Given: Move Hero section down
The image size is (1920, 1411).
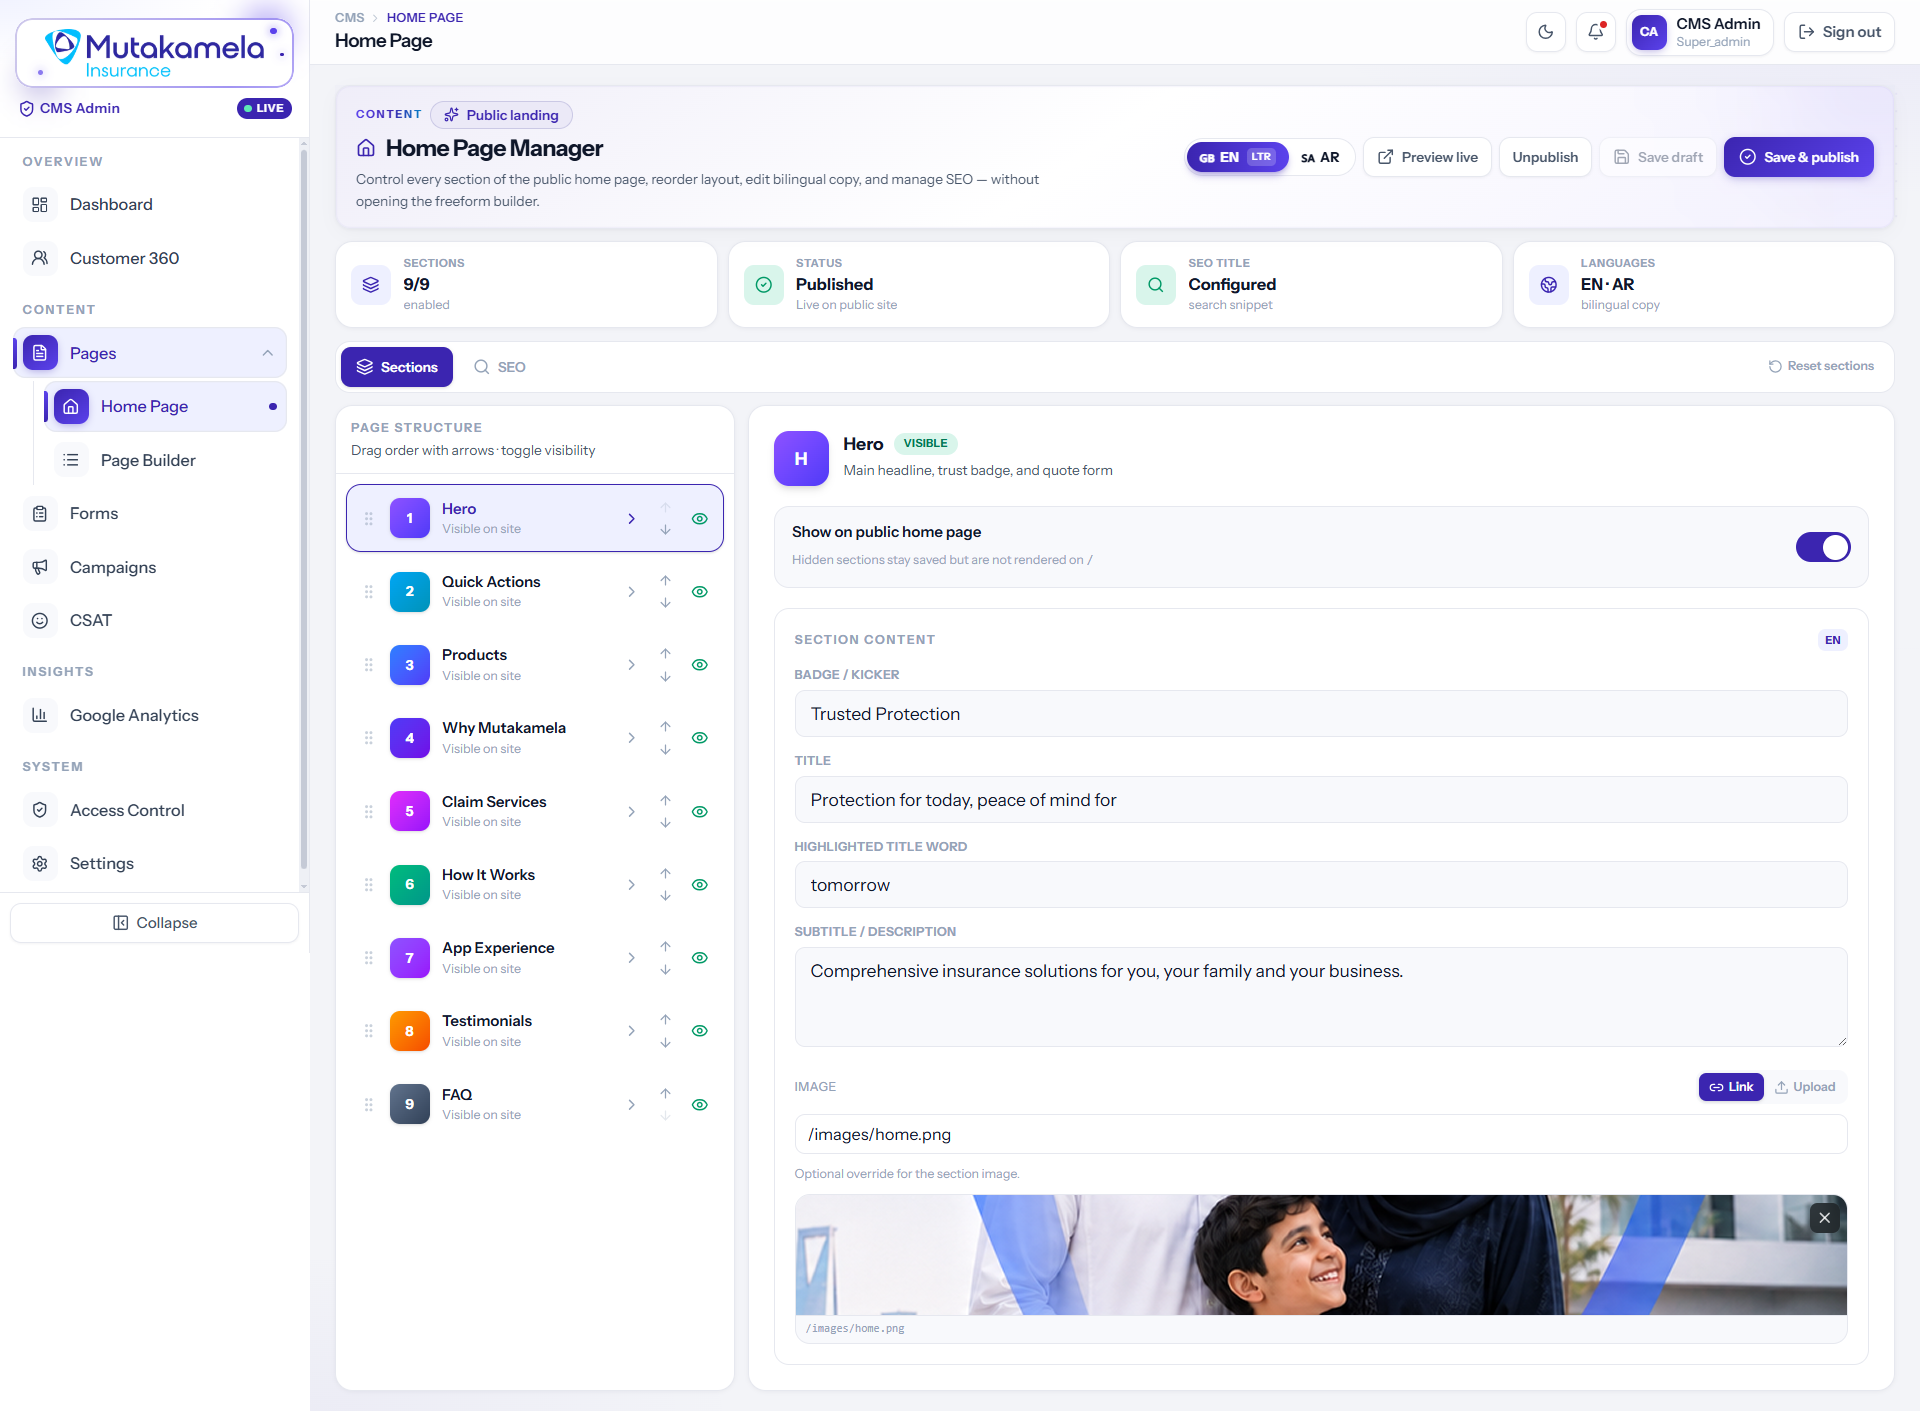Looking at the screenshot, I should click(665, 530).
